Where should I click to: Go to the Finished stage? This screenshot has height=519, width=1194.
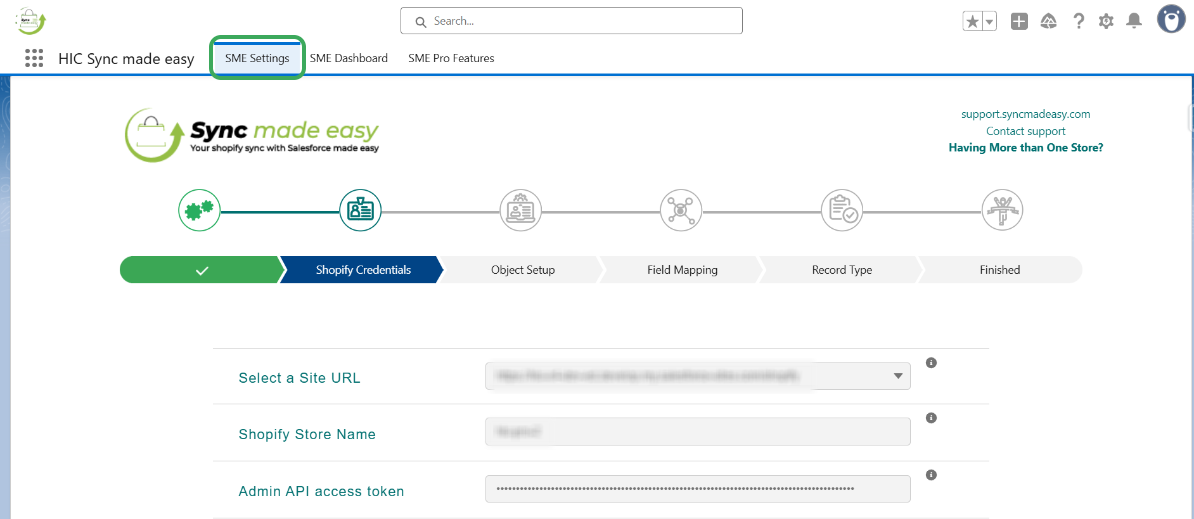pos(1000,270)
